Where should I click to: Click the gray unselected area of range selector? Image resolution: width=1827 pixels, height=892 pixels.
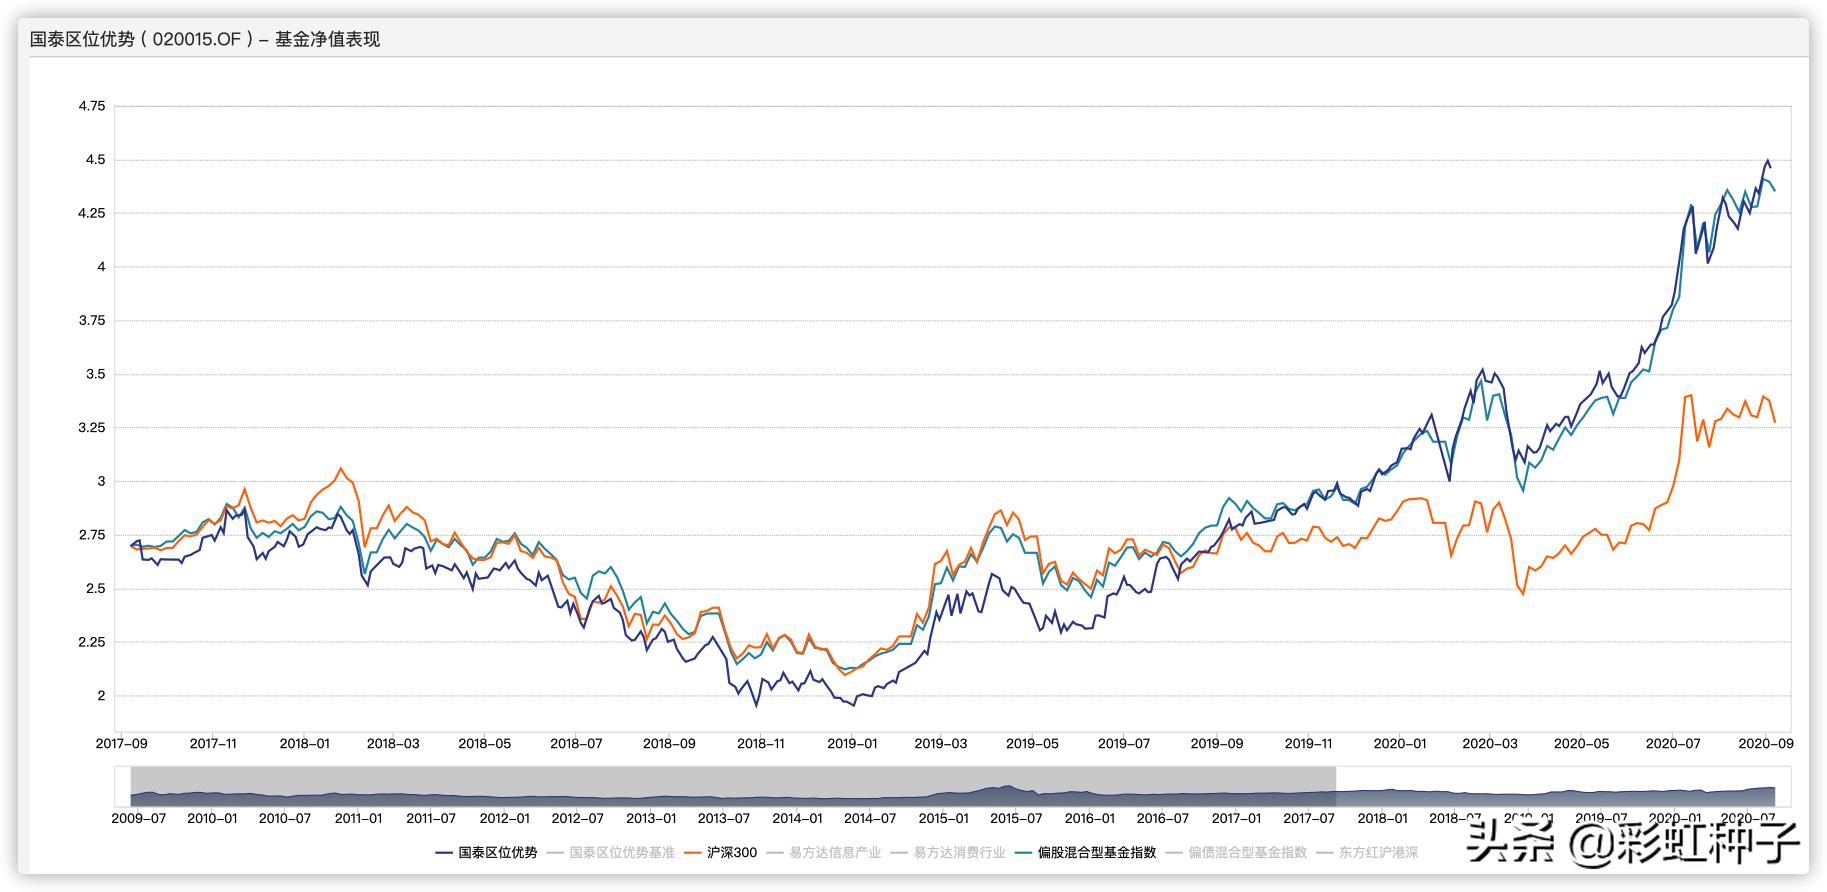click(x=730, y=780)
